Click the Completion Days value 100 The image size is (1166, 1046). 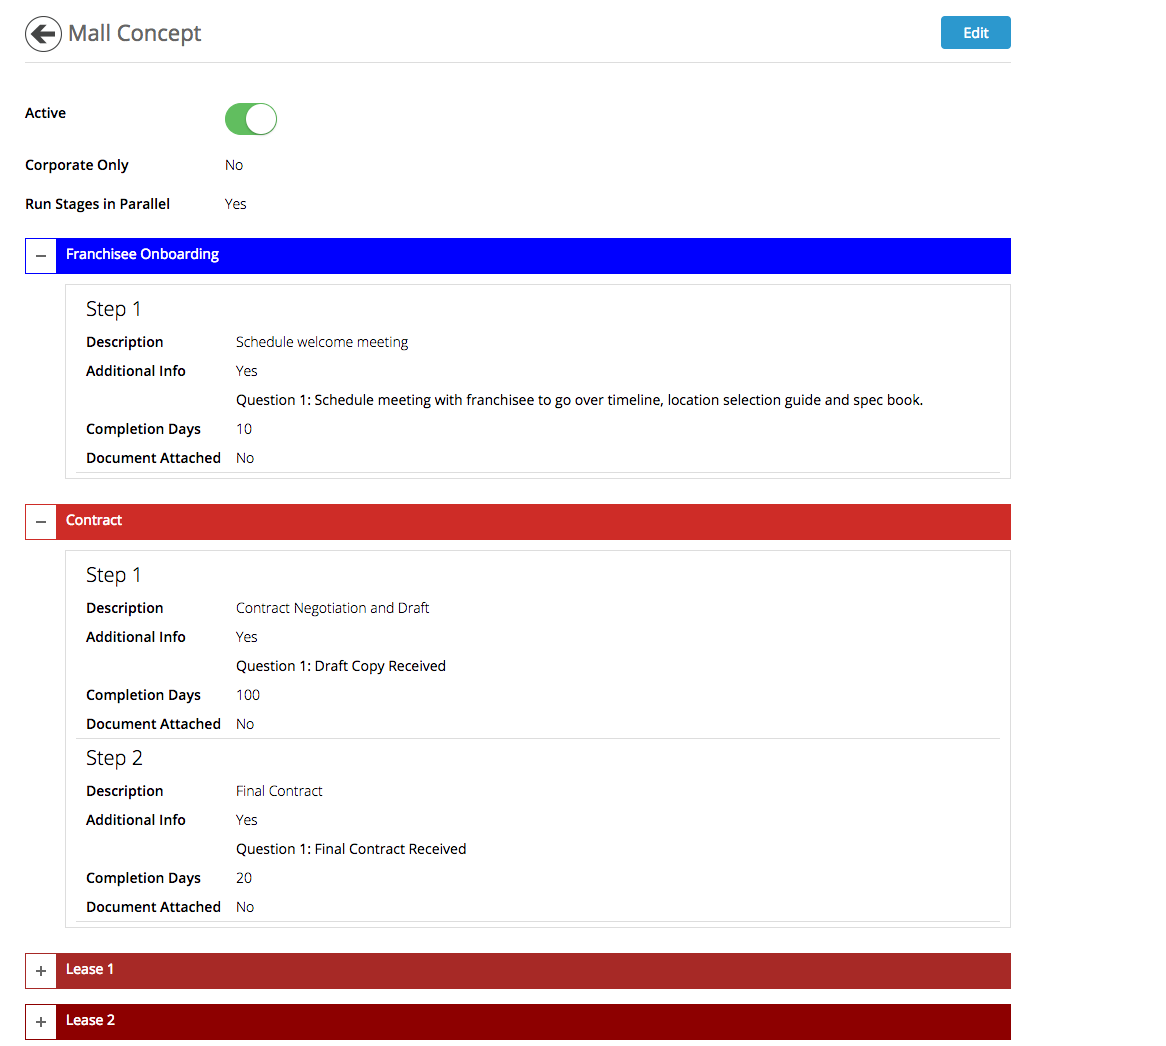pos(248,695)
